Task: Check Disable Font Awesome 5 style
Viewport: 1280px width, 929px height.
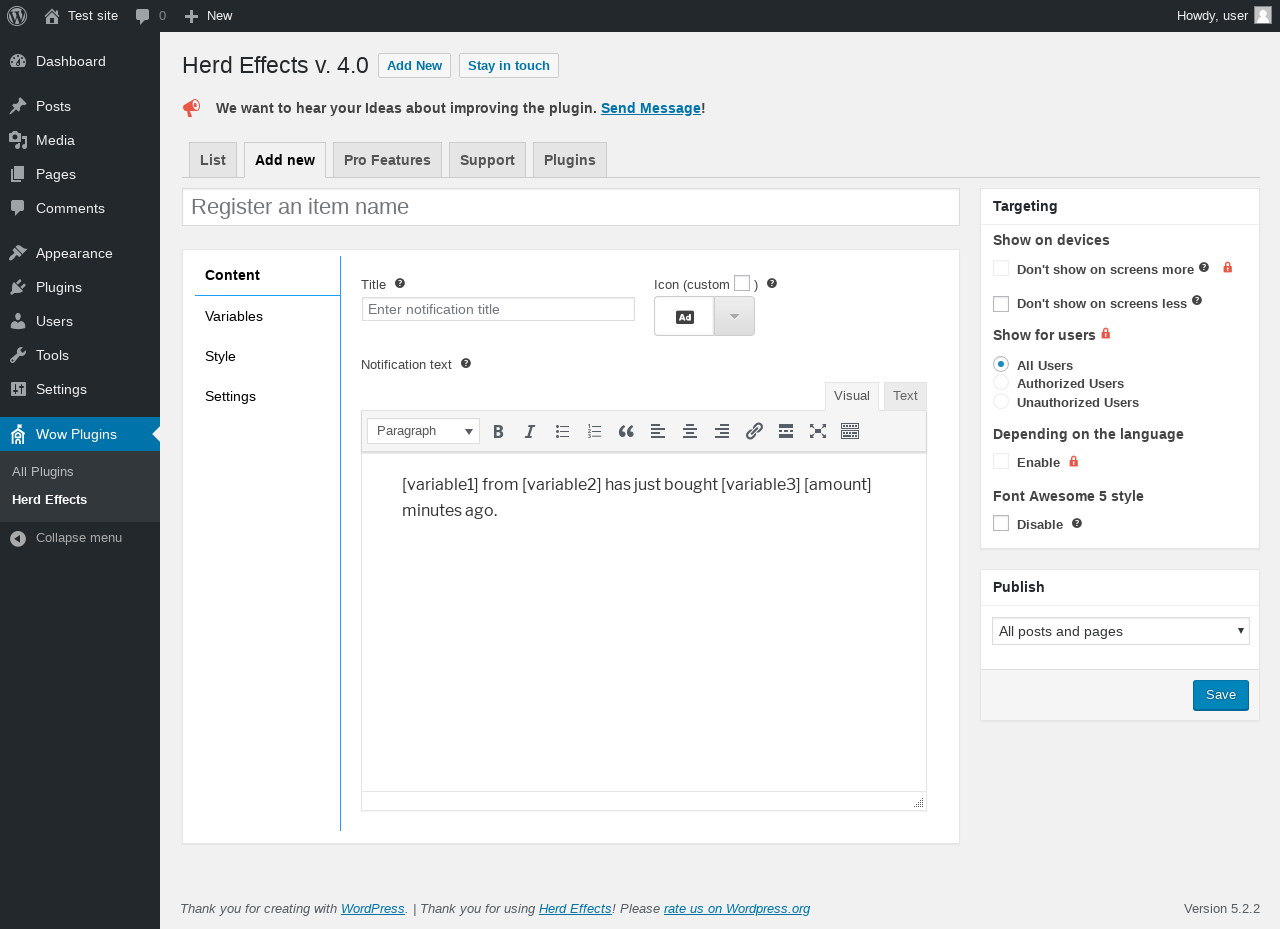Action: pyautogui.click(x=1001, y=523)
